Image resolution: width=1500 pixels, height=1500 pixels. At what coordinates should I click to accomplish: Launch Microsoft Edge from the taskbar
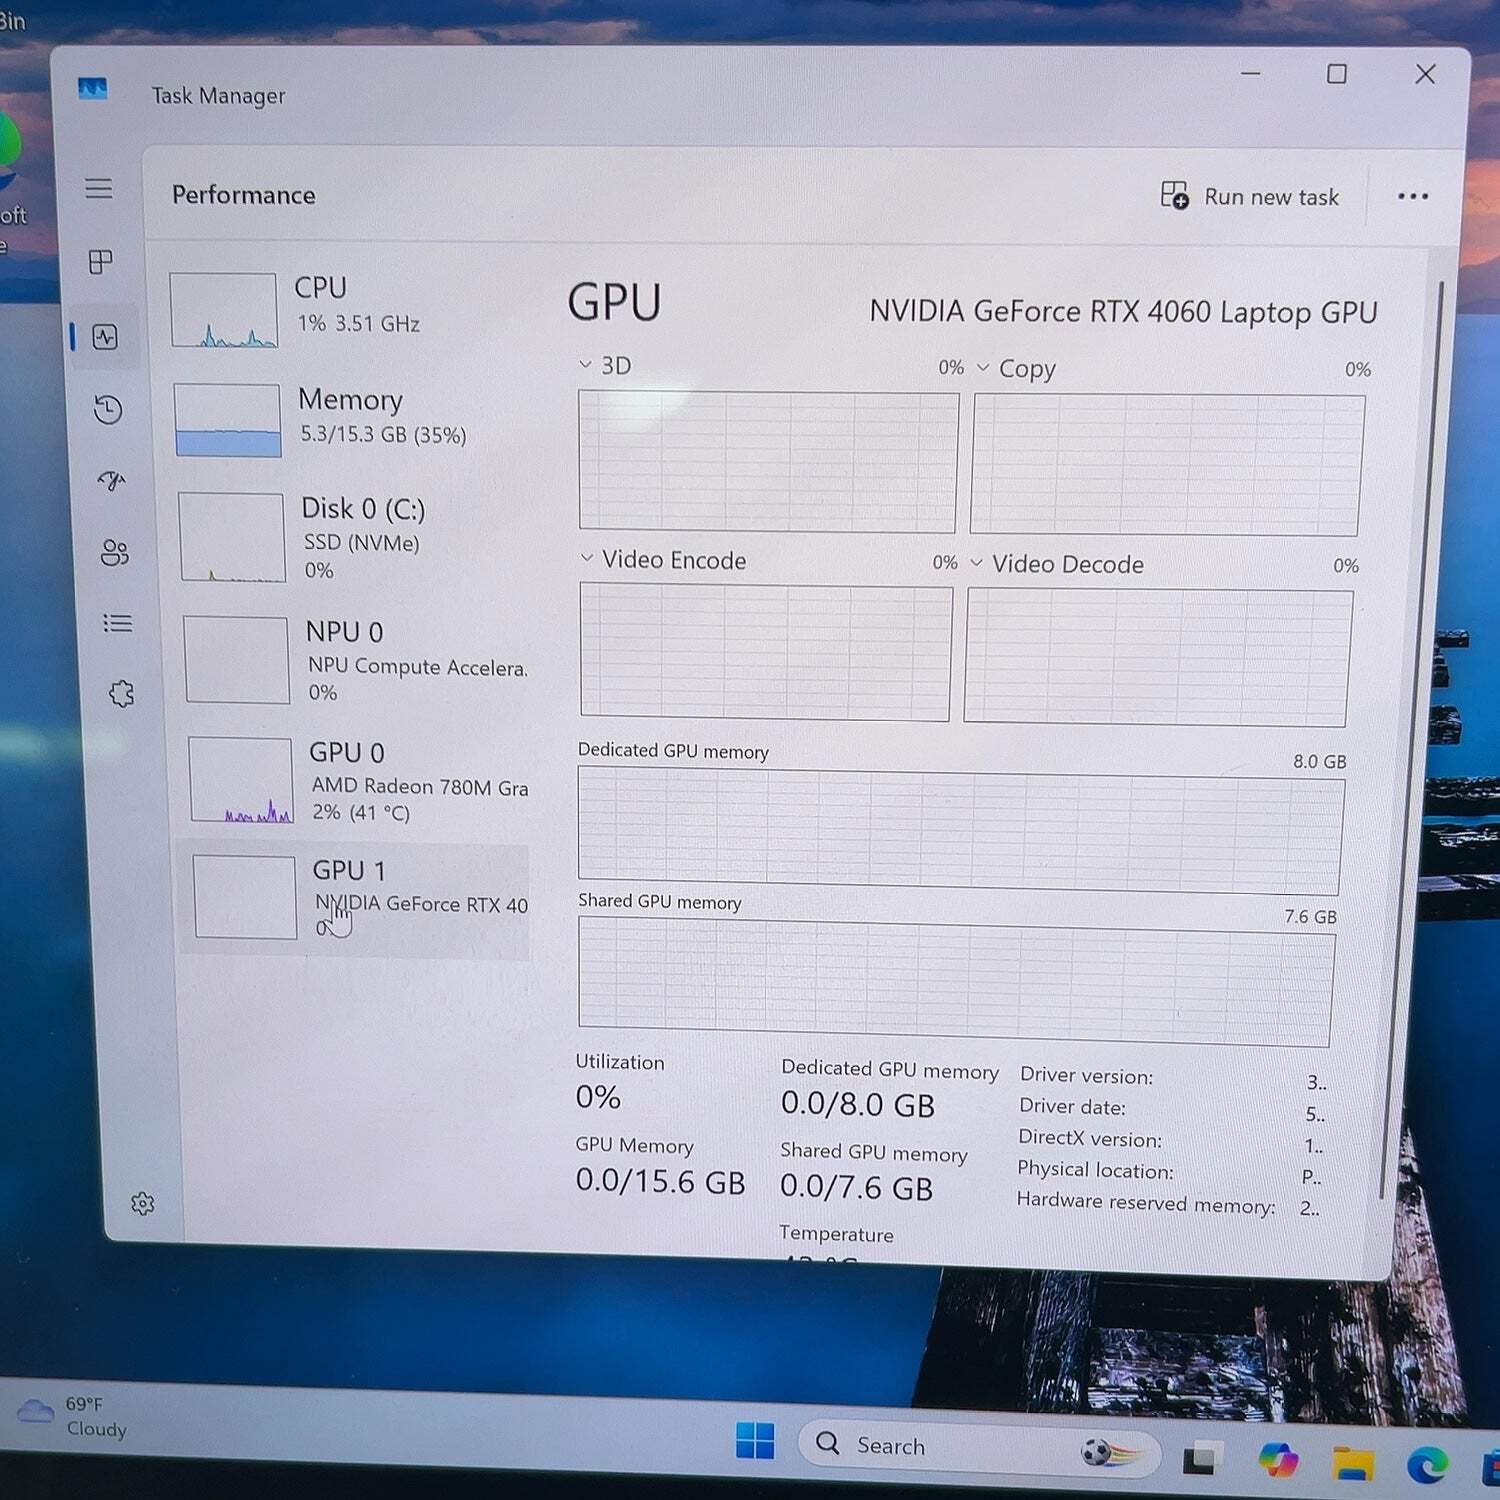point(1427,1465)
